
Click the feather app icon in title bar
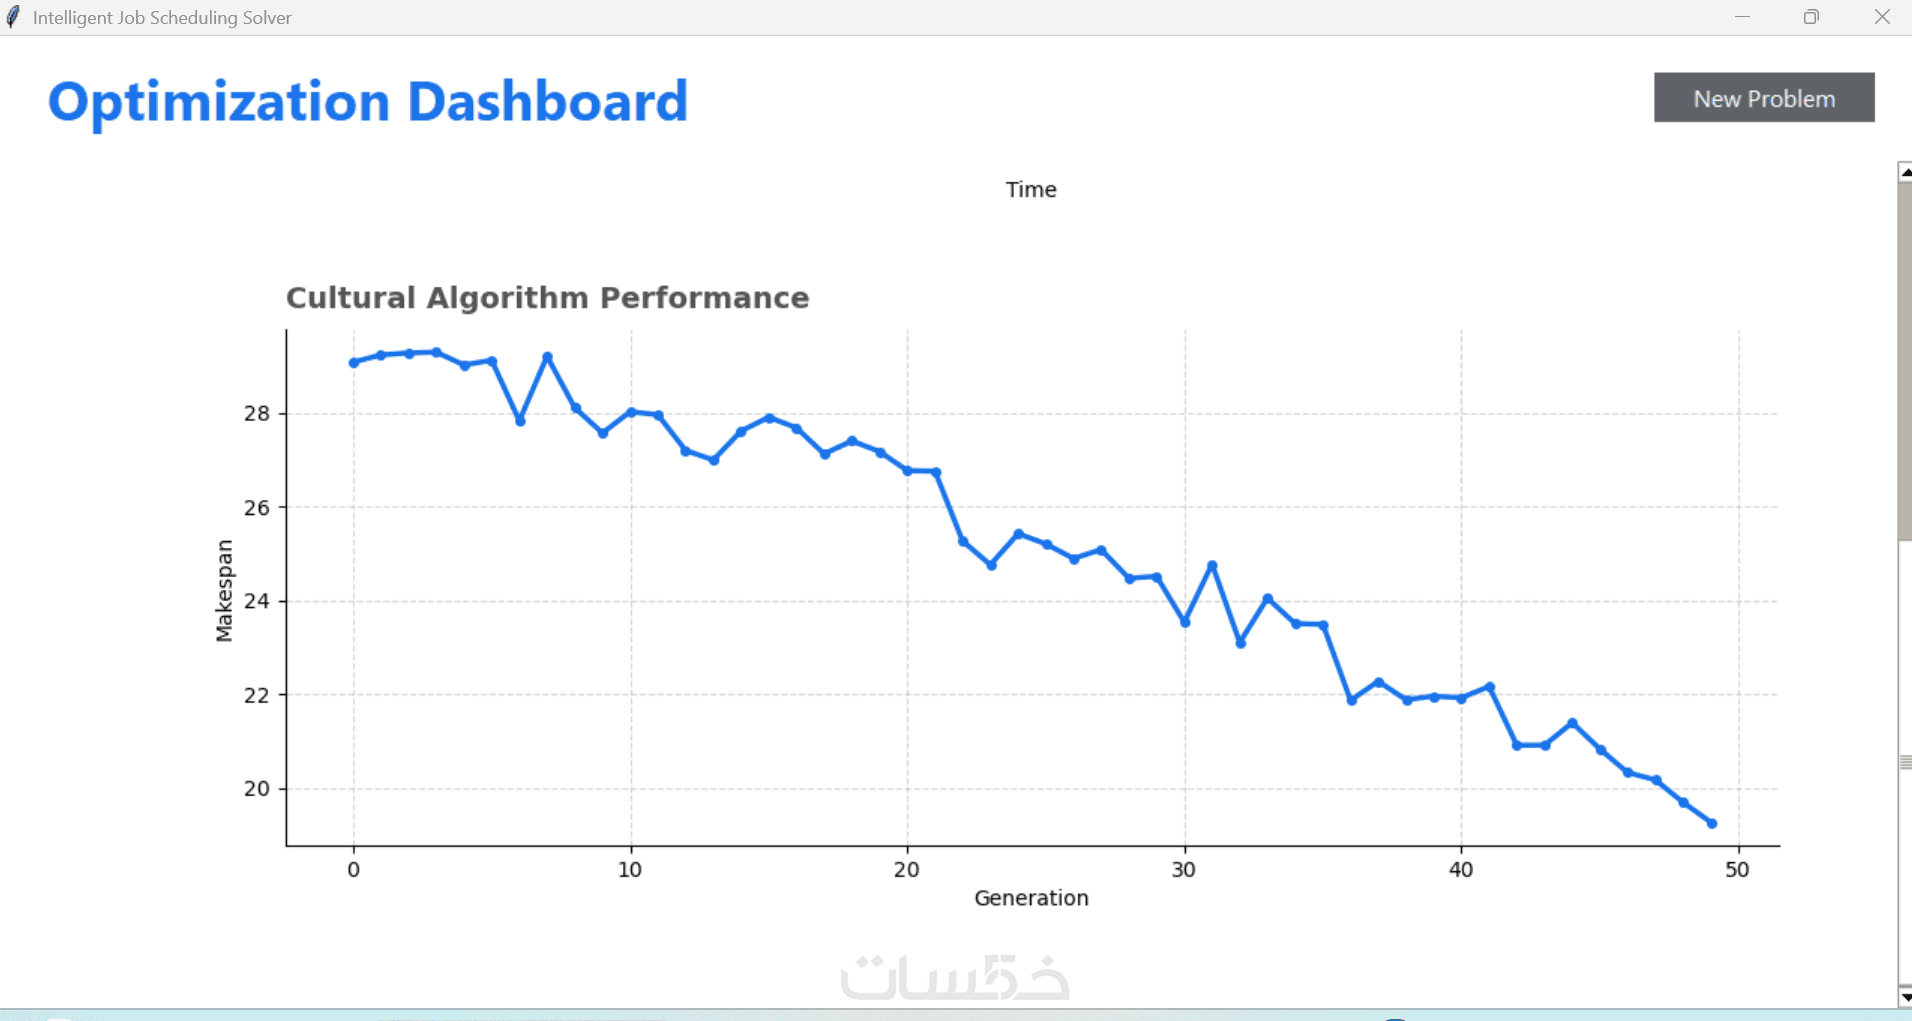point(13,17)
